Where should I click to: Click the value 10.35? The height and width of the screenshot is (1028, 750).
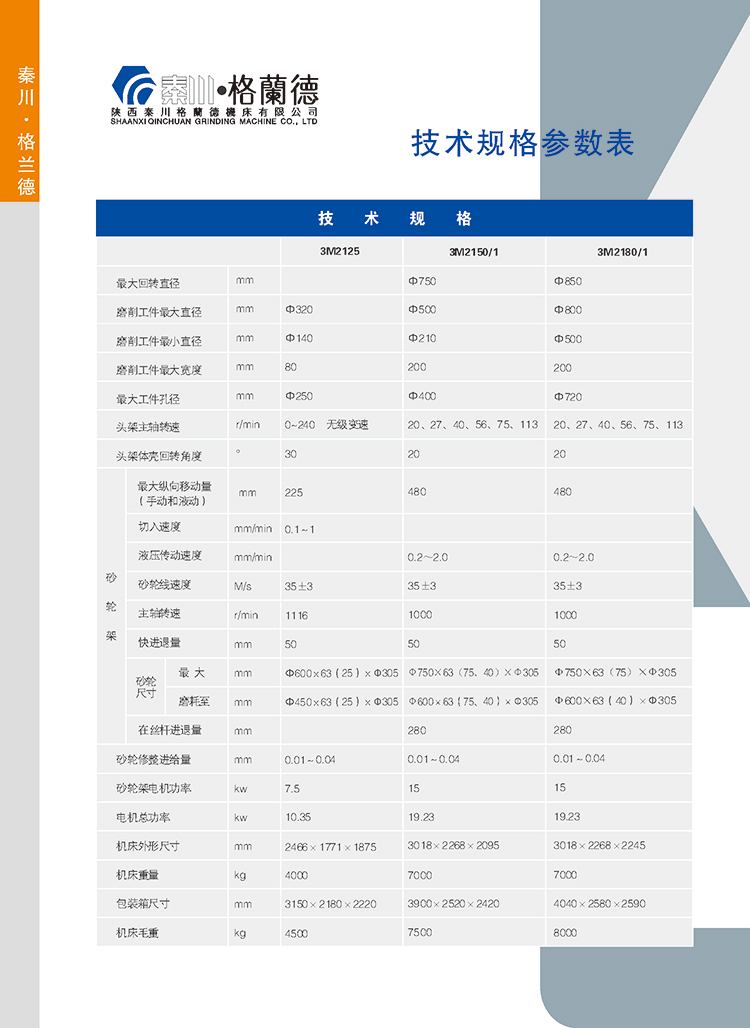pyautogui.click(x=298, y=817)
